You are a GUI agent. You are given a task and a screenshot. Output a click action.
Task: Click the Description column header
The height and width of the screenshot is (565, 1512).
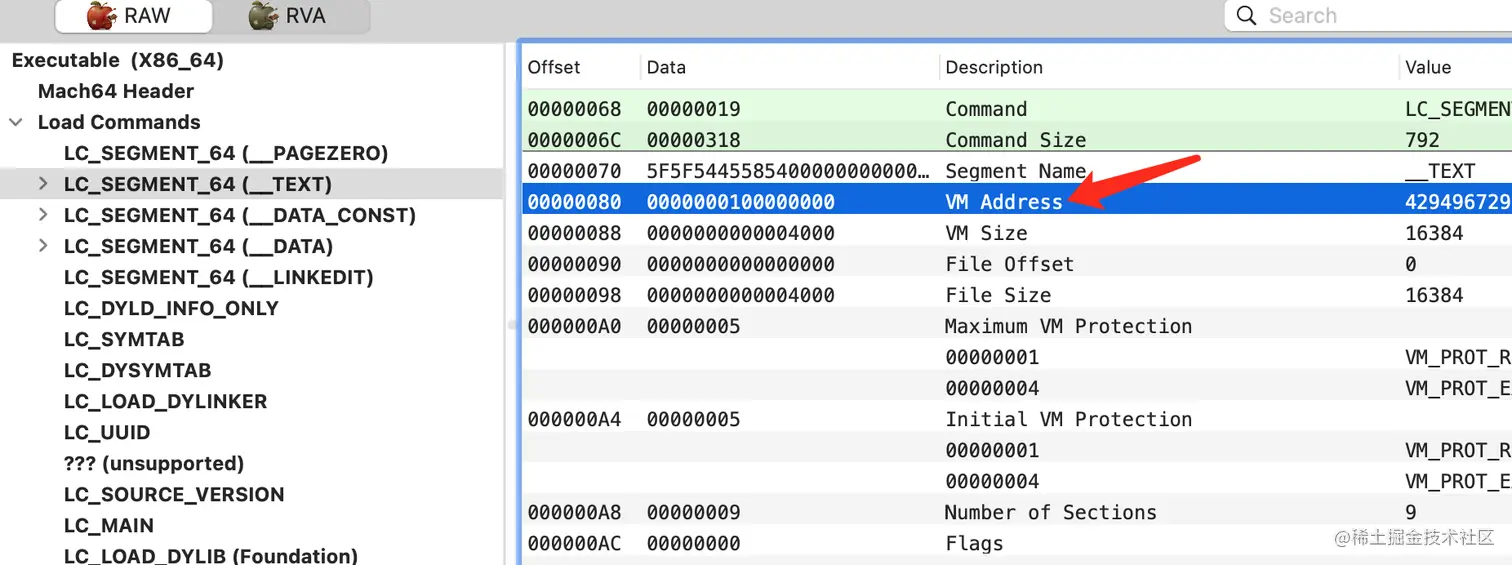[994, 67]
